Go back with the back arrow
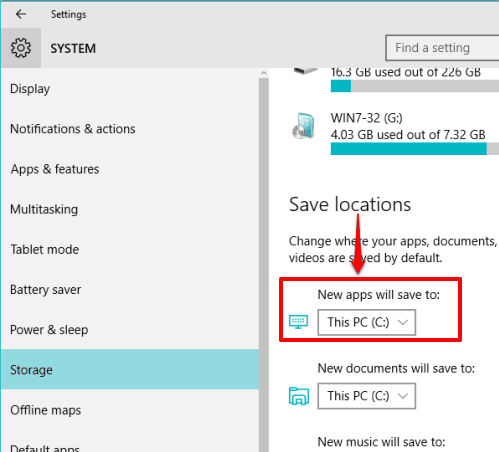This screenshot has height=452, width=499. point(21,14)
